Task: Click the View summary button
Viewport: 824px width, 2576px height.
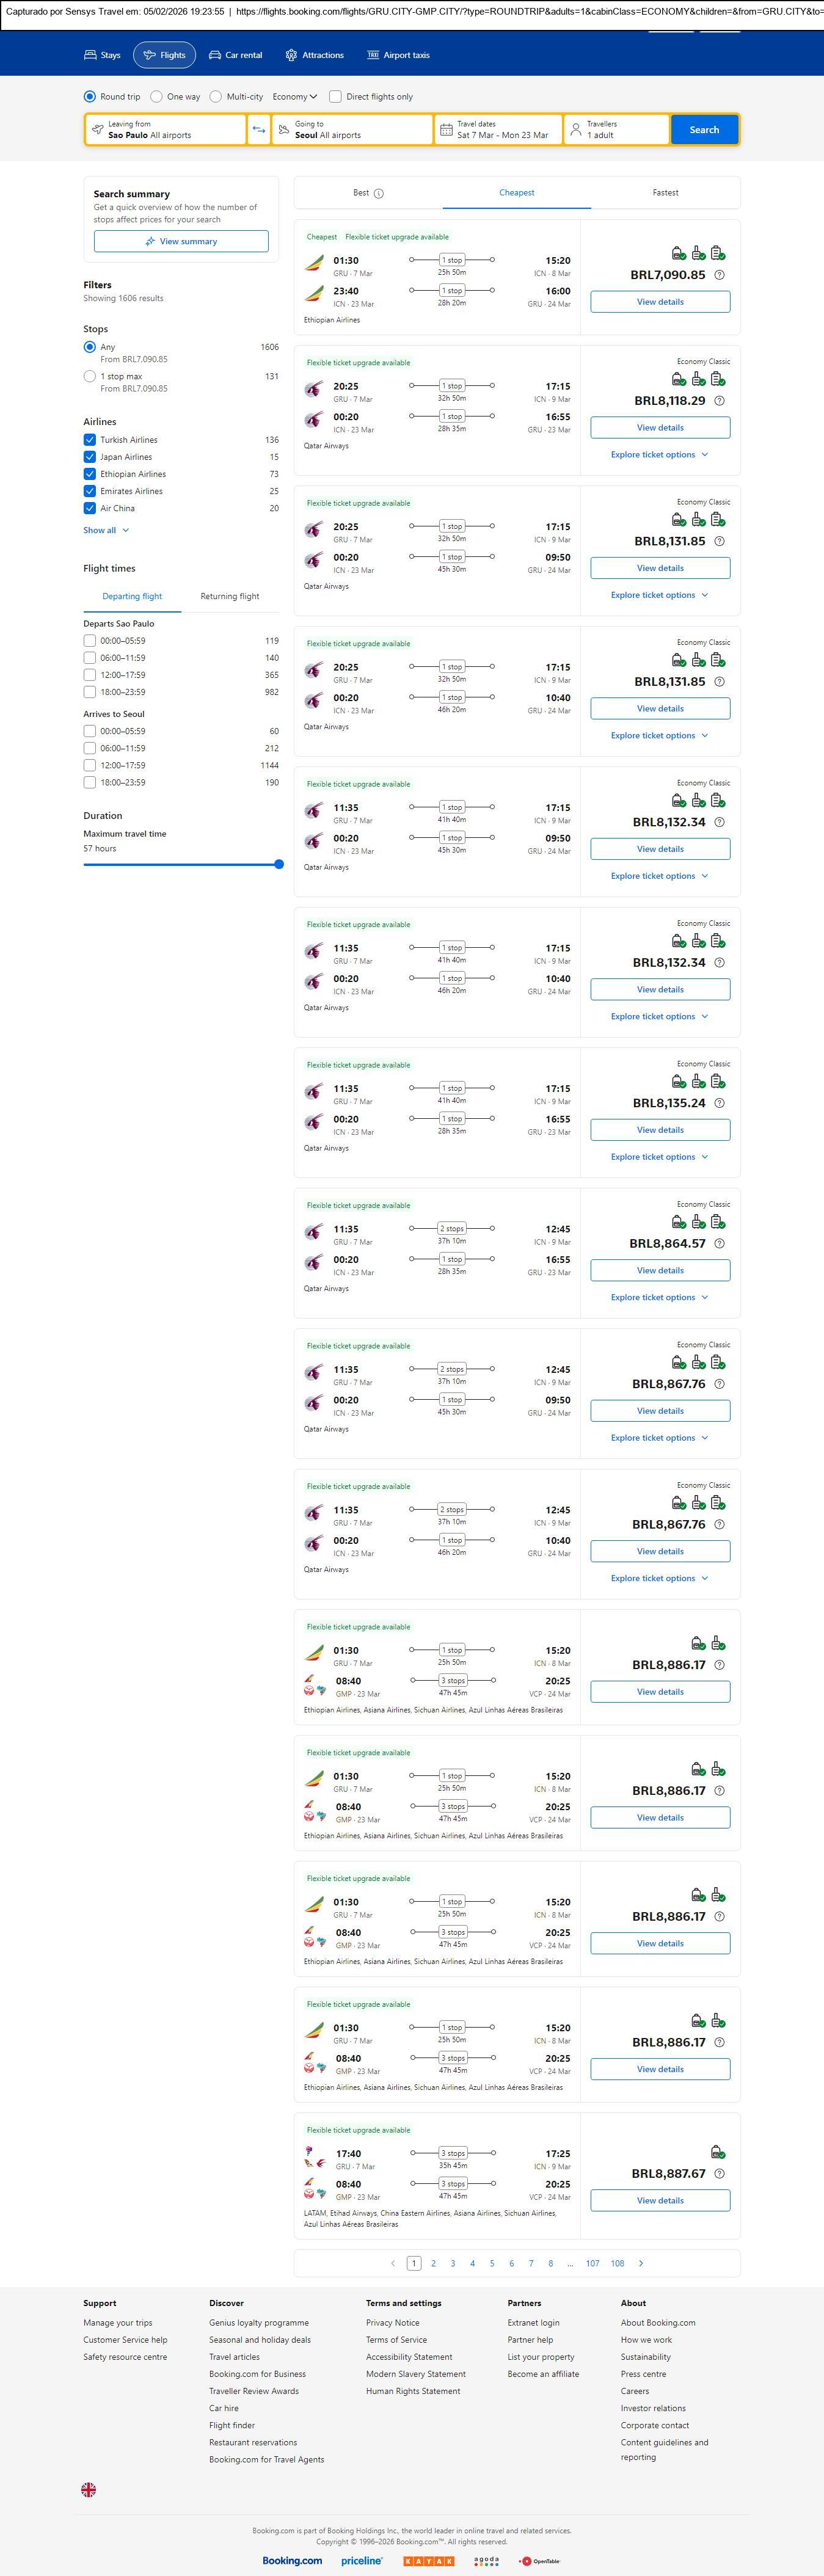Action: (x=181, y=241)
